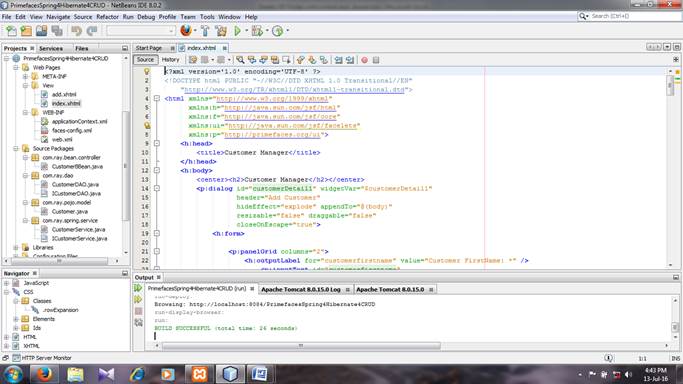Image resolution: width=683 pixels, height=384 pixels.
Task: Open add.xhtml in Projects tree
Action: 64,94
